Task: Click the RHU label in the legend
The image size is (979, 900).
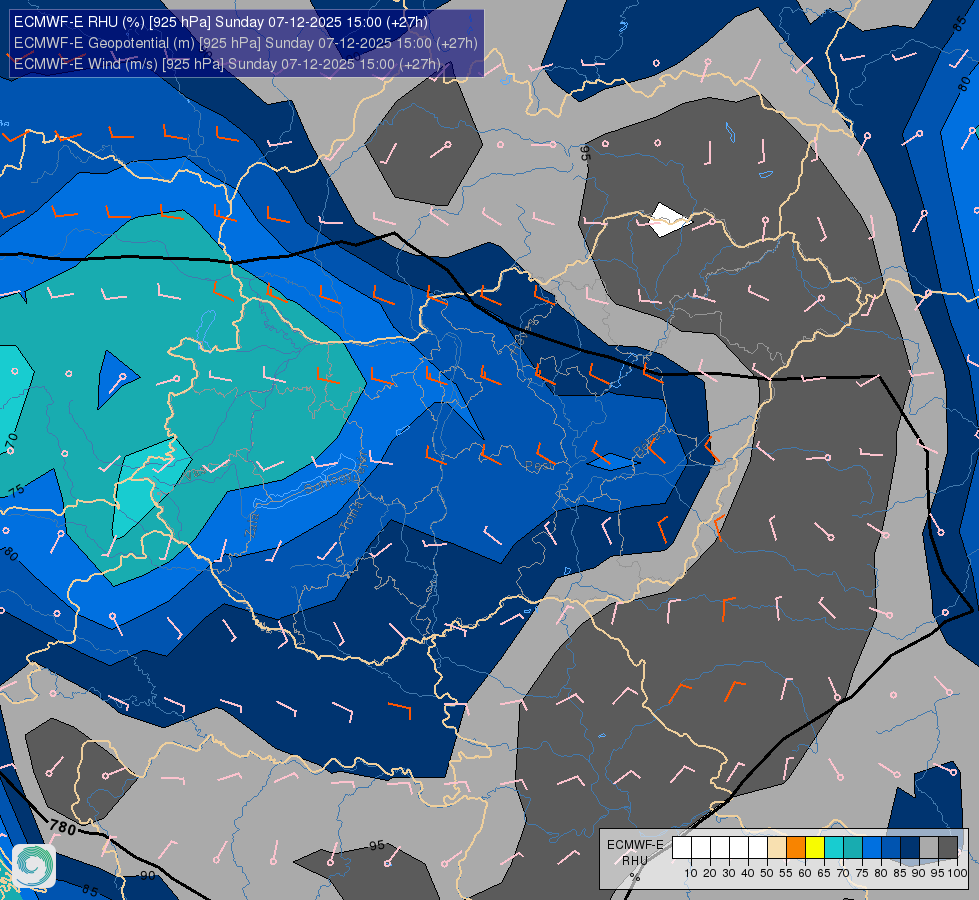Action: (635, 861)
